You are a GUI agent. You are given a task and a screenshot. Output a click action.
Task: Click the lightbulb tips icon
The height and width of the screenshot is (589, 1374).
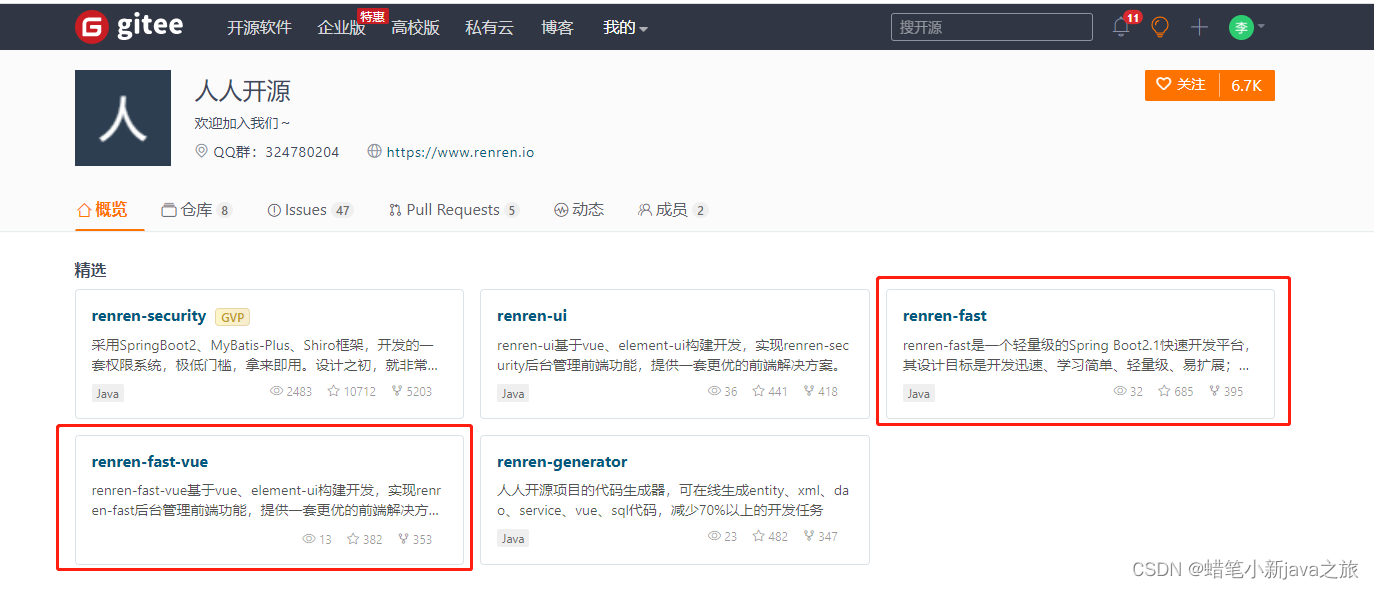[1160, 27]
